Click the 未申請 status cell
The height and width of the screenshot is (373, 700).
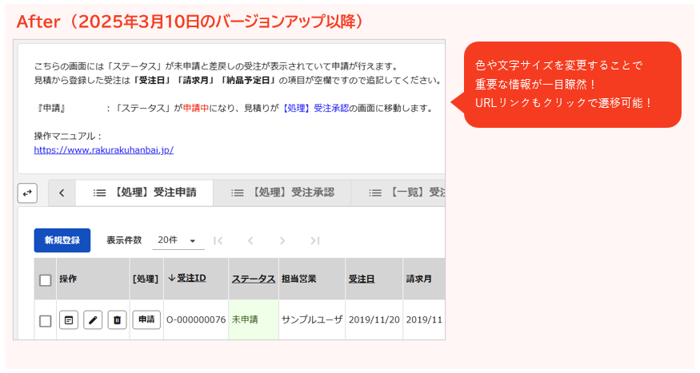pos(253,319)
